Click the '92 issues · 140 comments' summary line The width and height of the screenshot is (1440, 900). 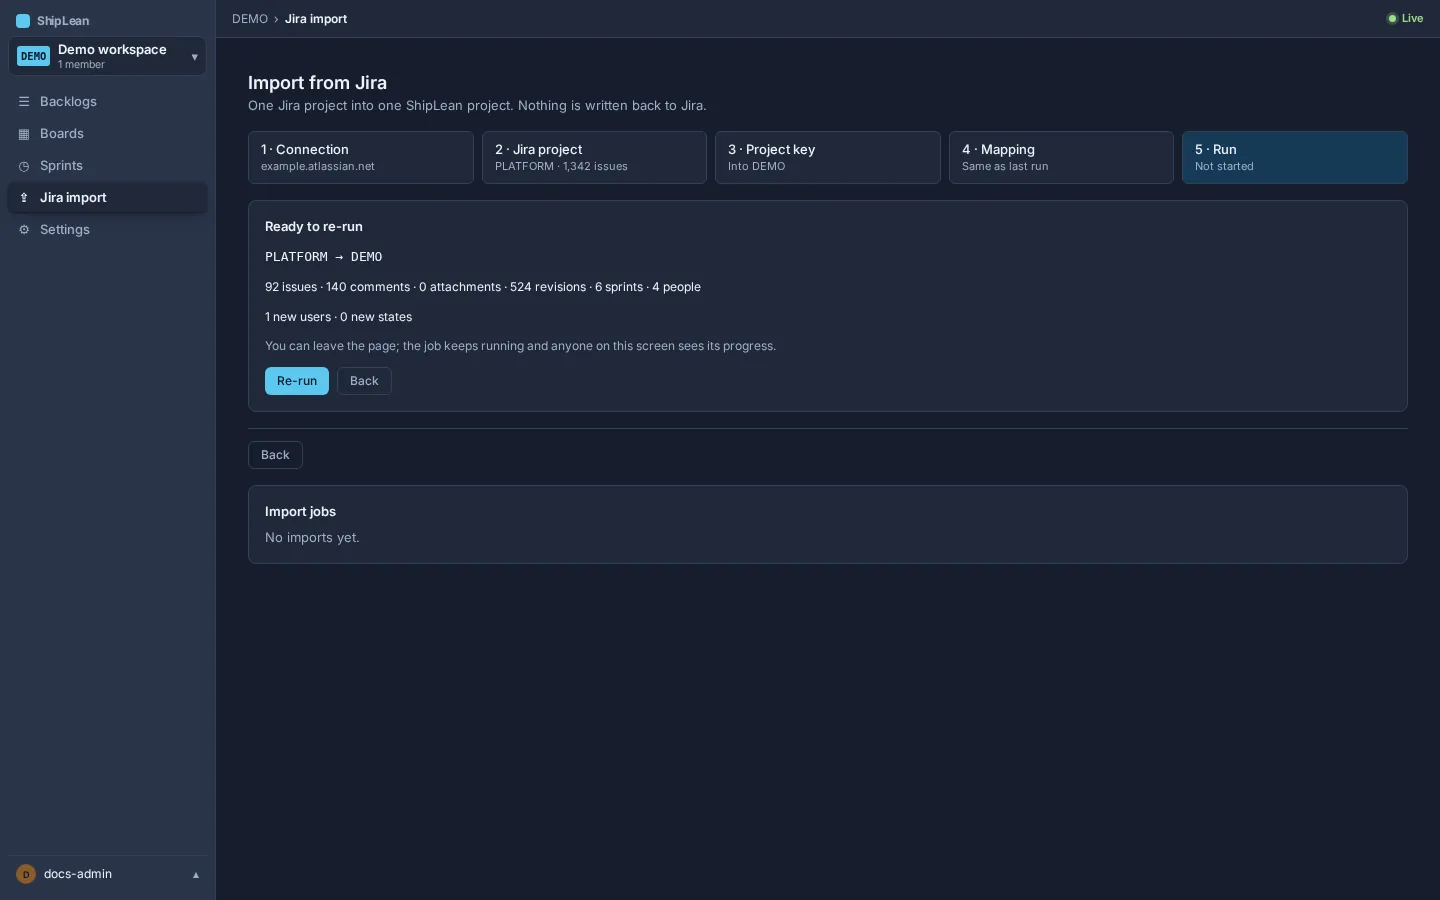[x=483, y=287]
